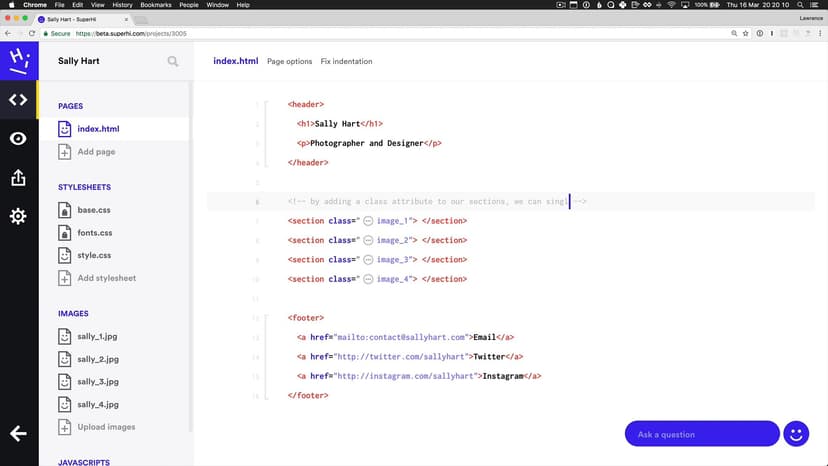Click the back arrow in left sidebar

18,433
